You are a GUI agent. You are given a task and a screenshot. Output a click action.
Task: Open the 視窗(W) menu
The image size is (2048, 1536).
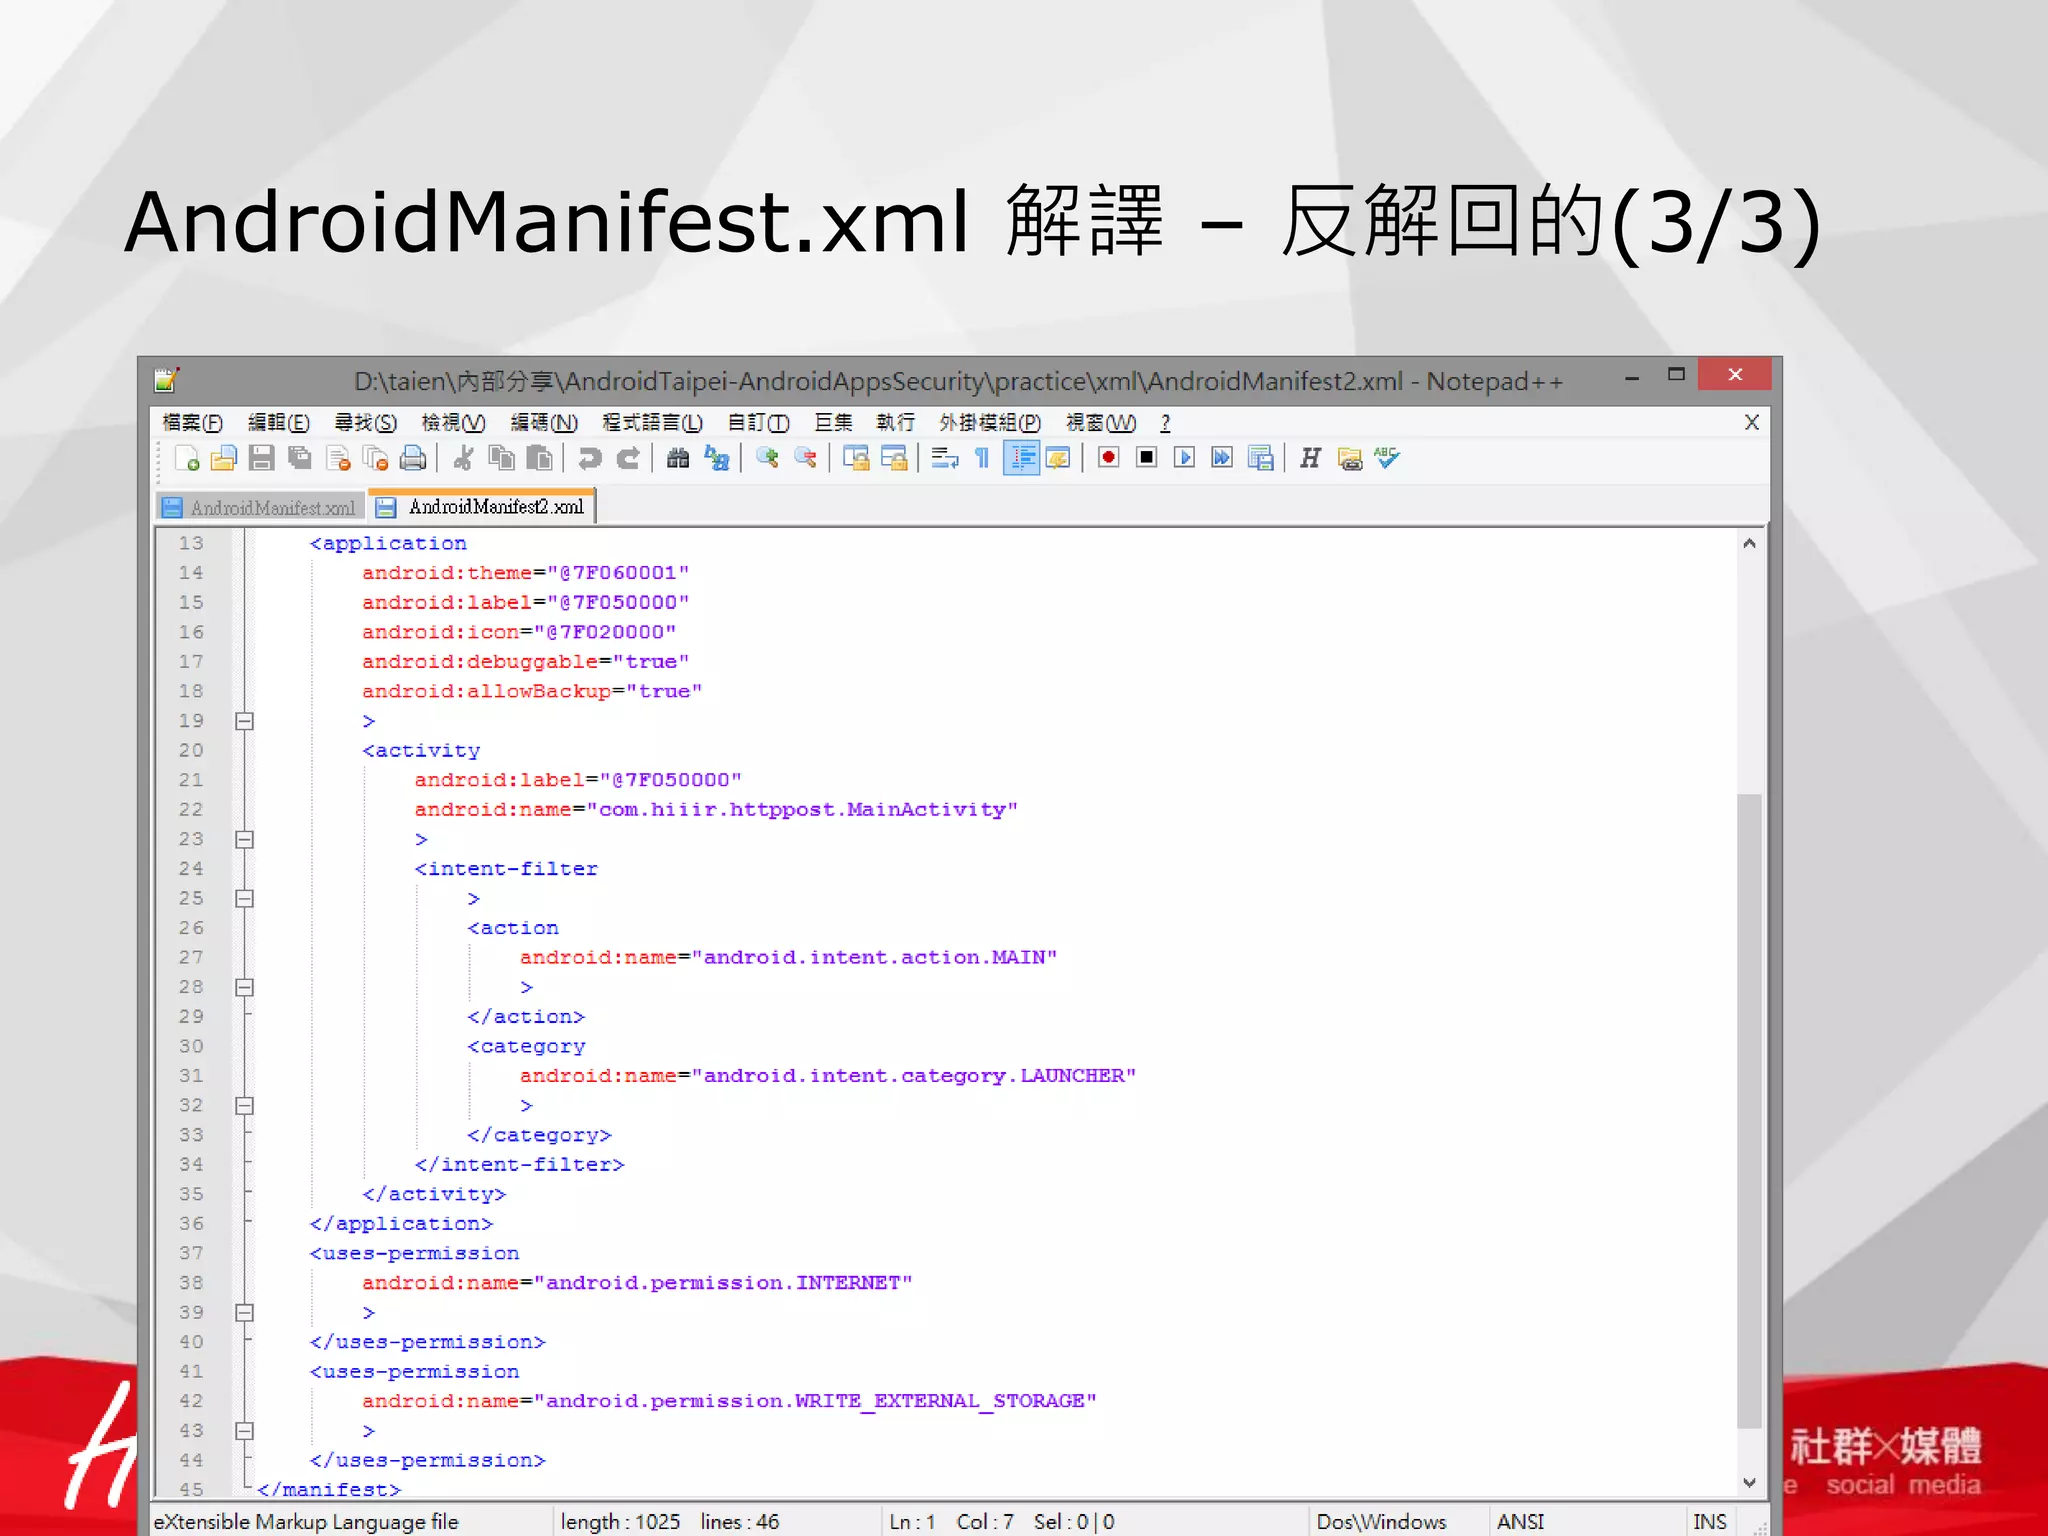(x=1101, y=423)
